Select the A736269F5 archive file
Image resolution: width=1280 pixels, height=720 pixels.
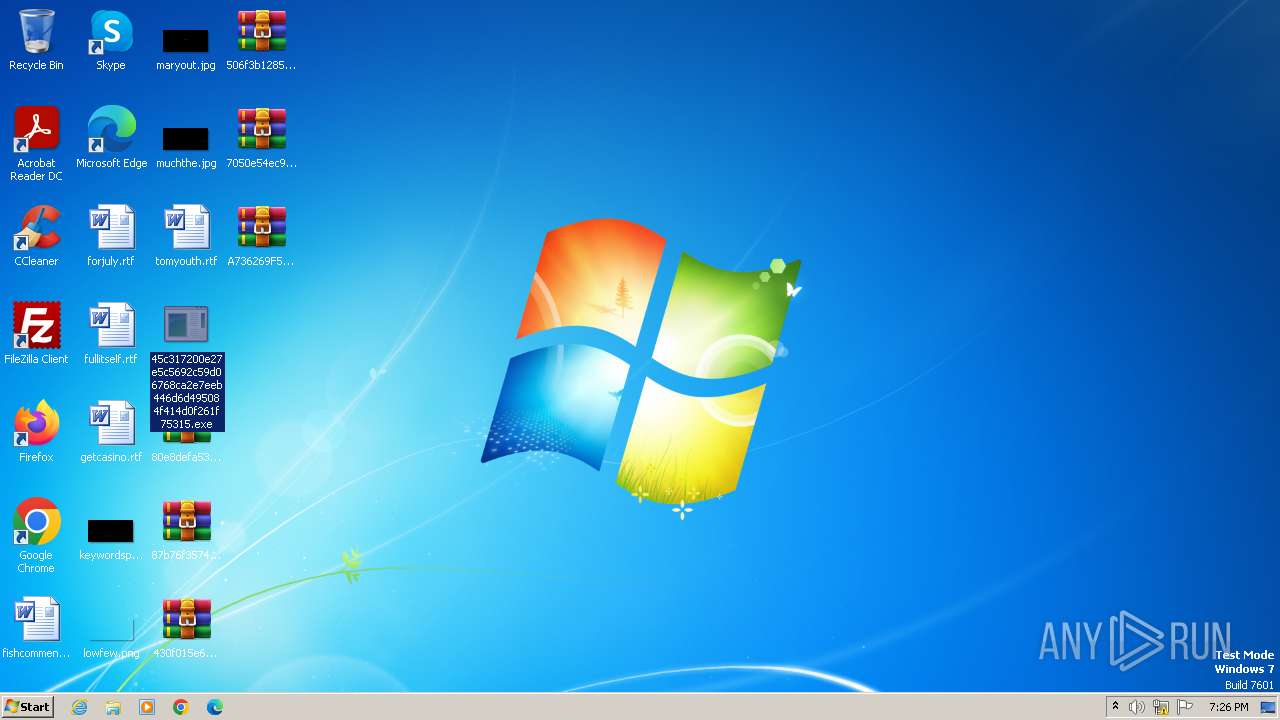click(261, 236)
